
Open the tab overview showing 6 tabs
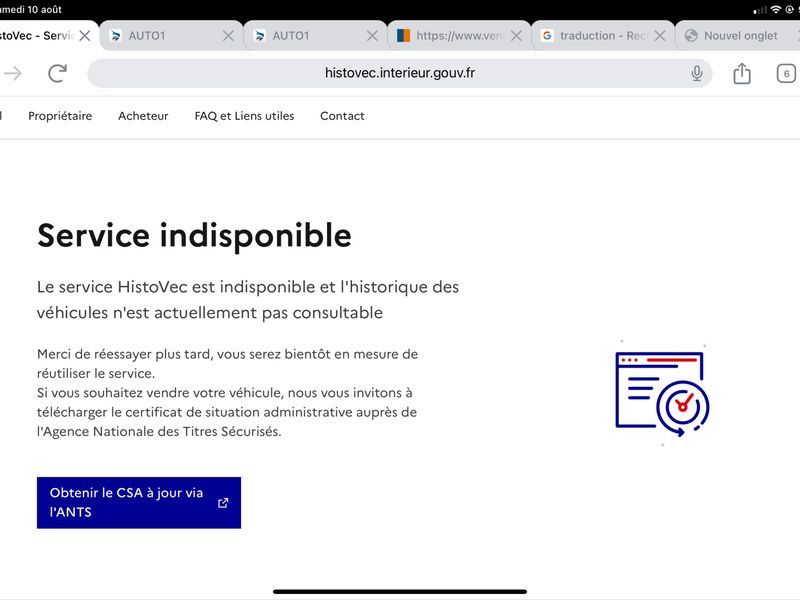[786, 73]
